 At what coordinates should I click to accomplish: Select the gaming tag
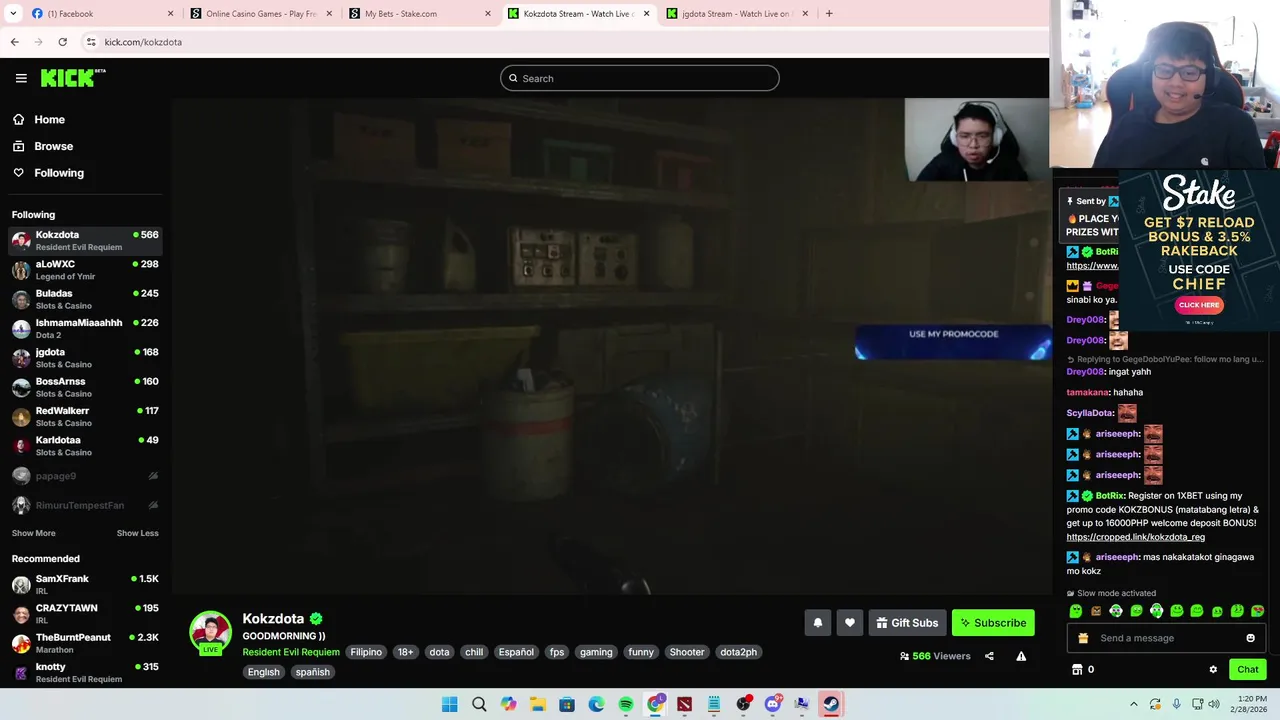(596, 652)
